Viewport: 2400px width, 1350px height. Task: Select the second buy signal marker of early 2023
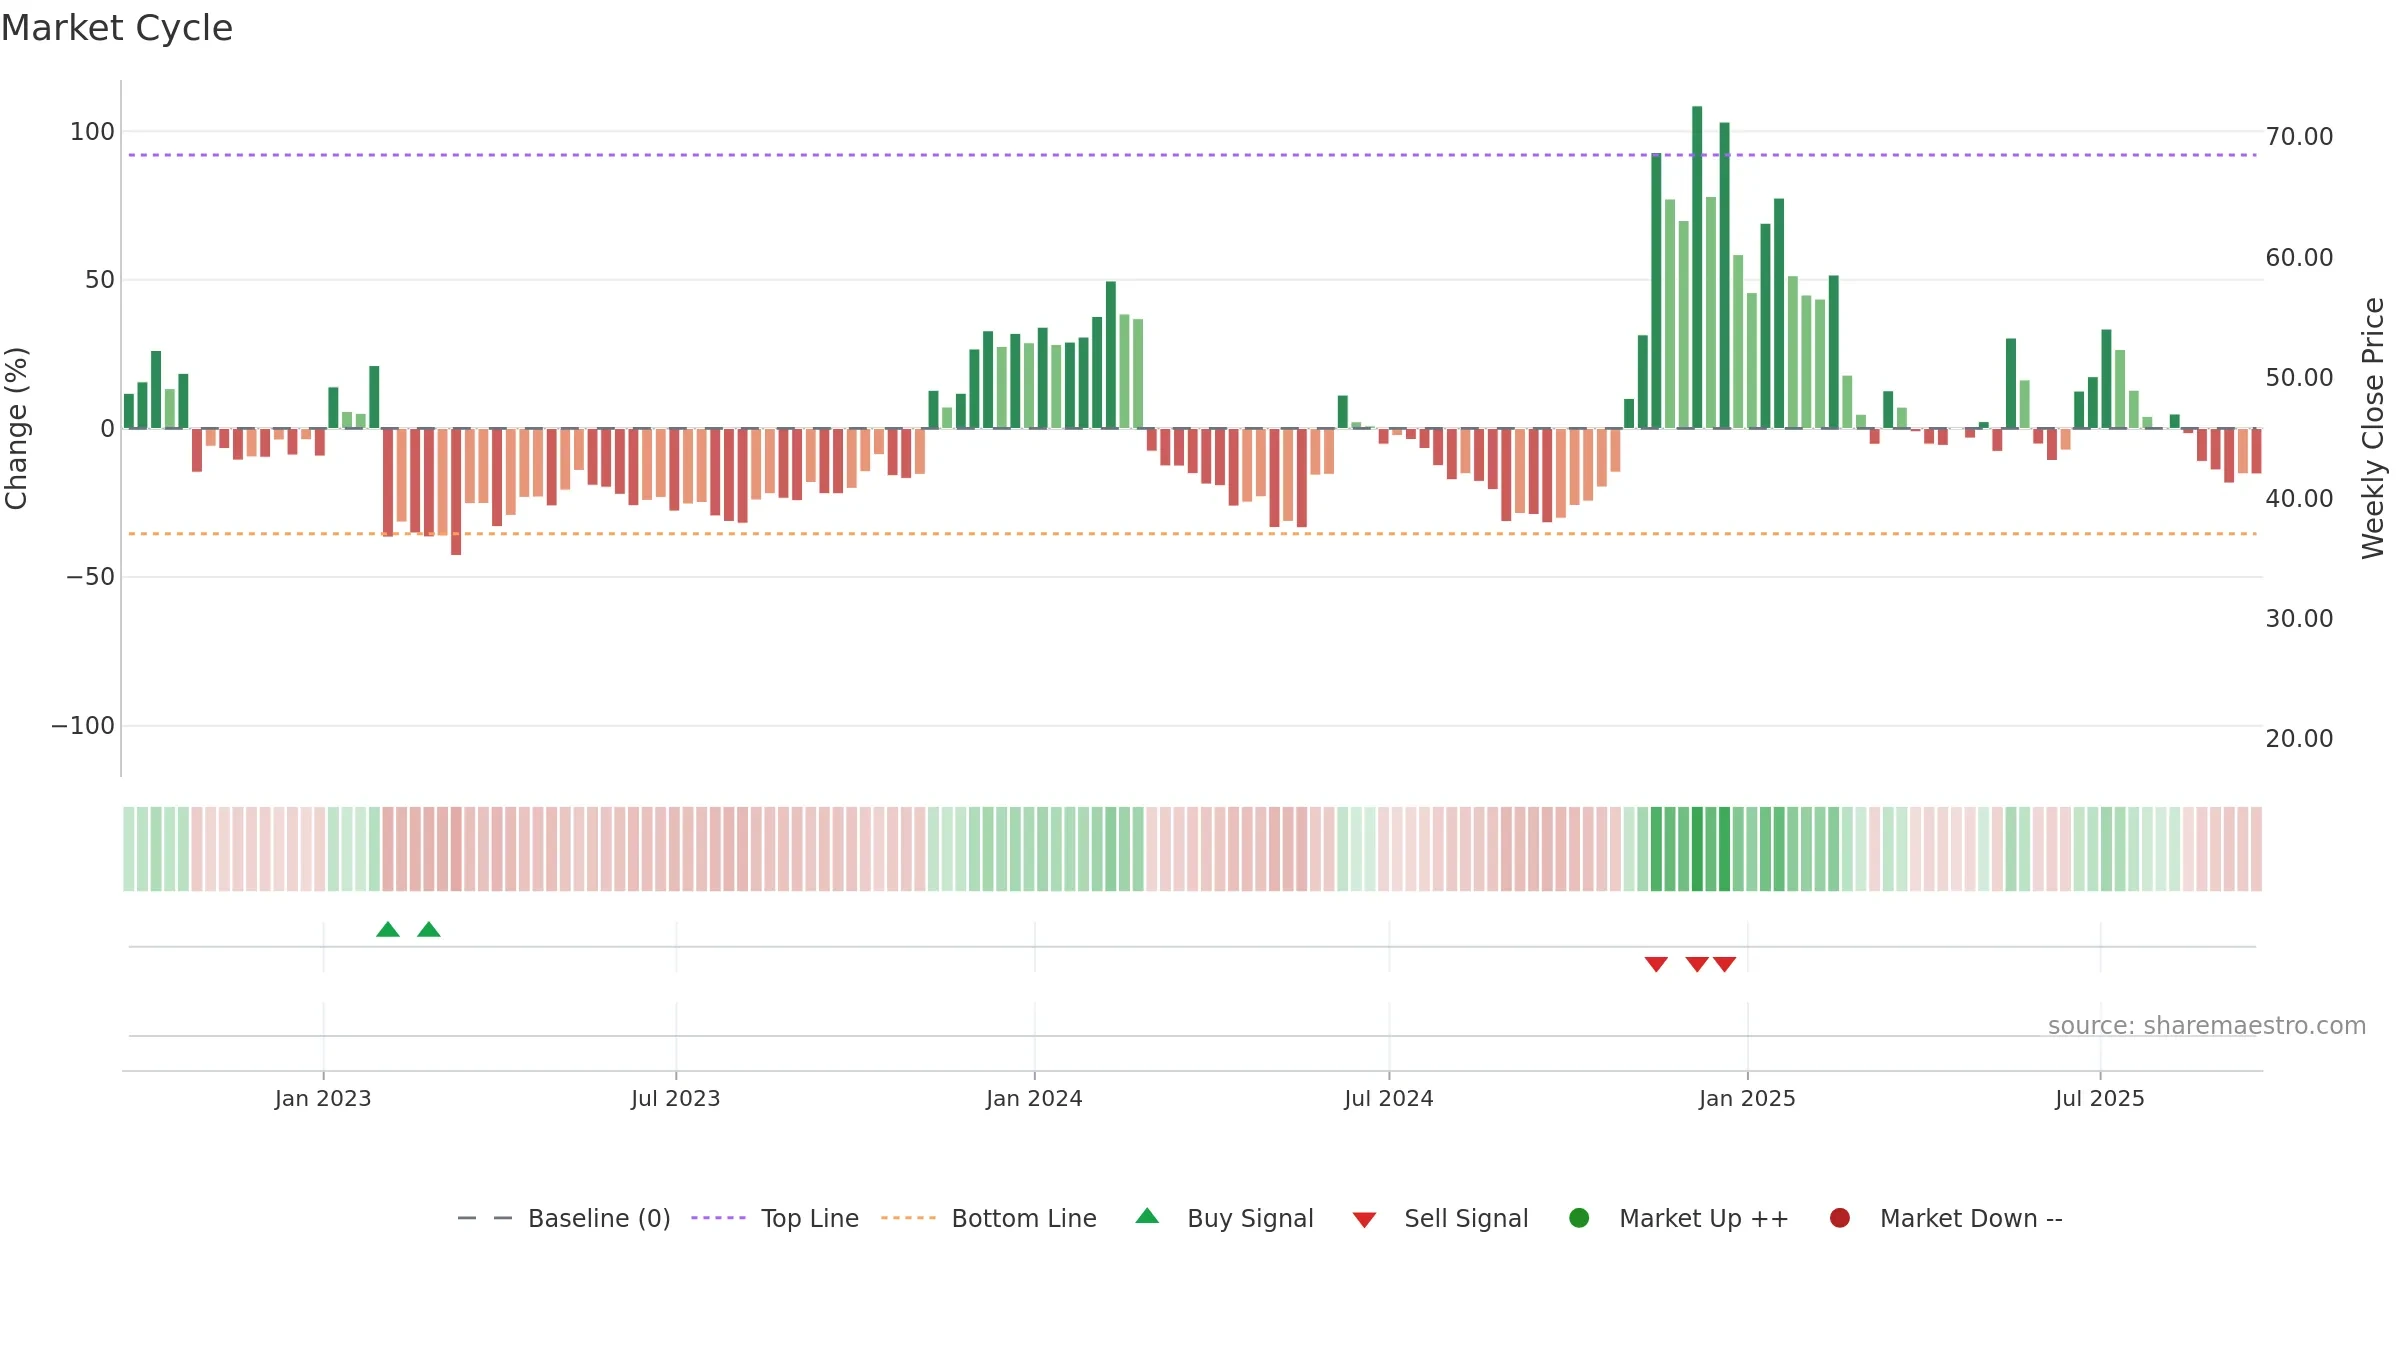pos(429,930)
